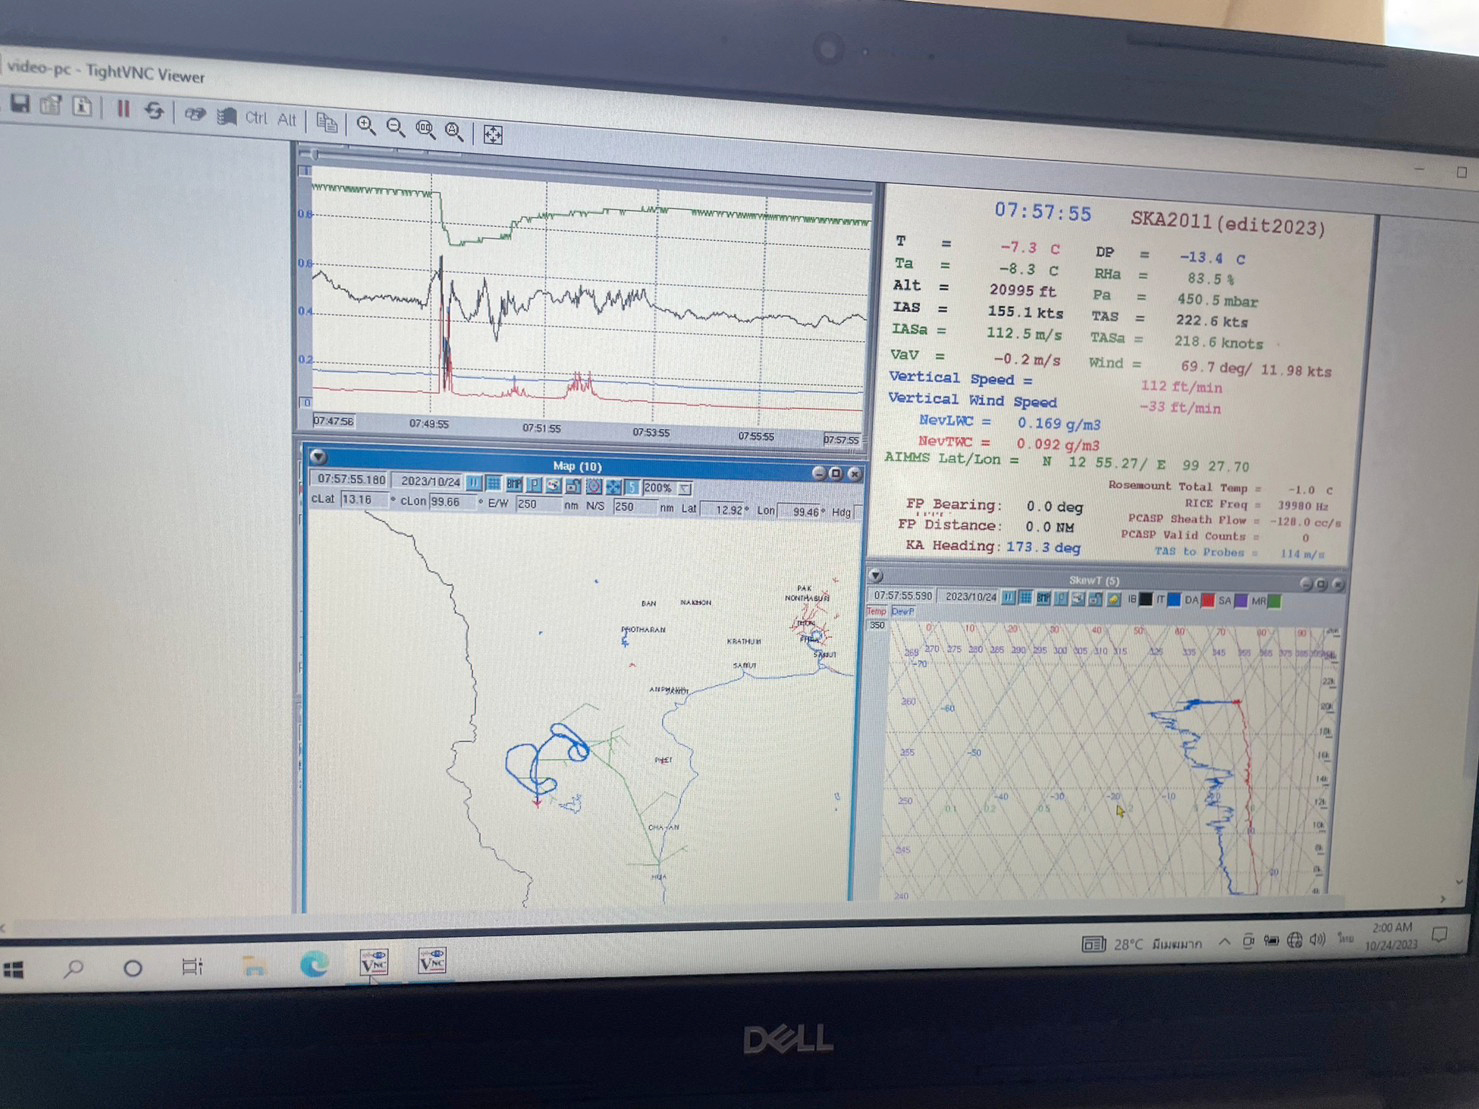Open the Map zoom 200% dropdown
The height and width of the screenshot is (1109, 1479).
686,489
